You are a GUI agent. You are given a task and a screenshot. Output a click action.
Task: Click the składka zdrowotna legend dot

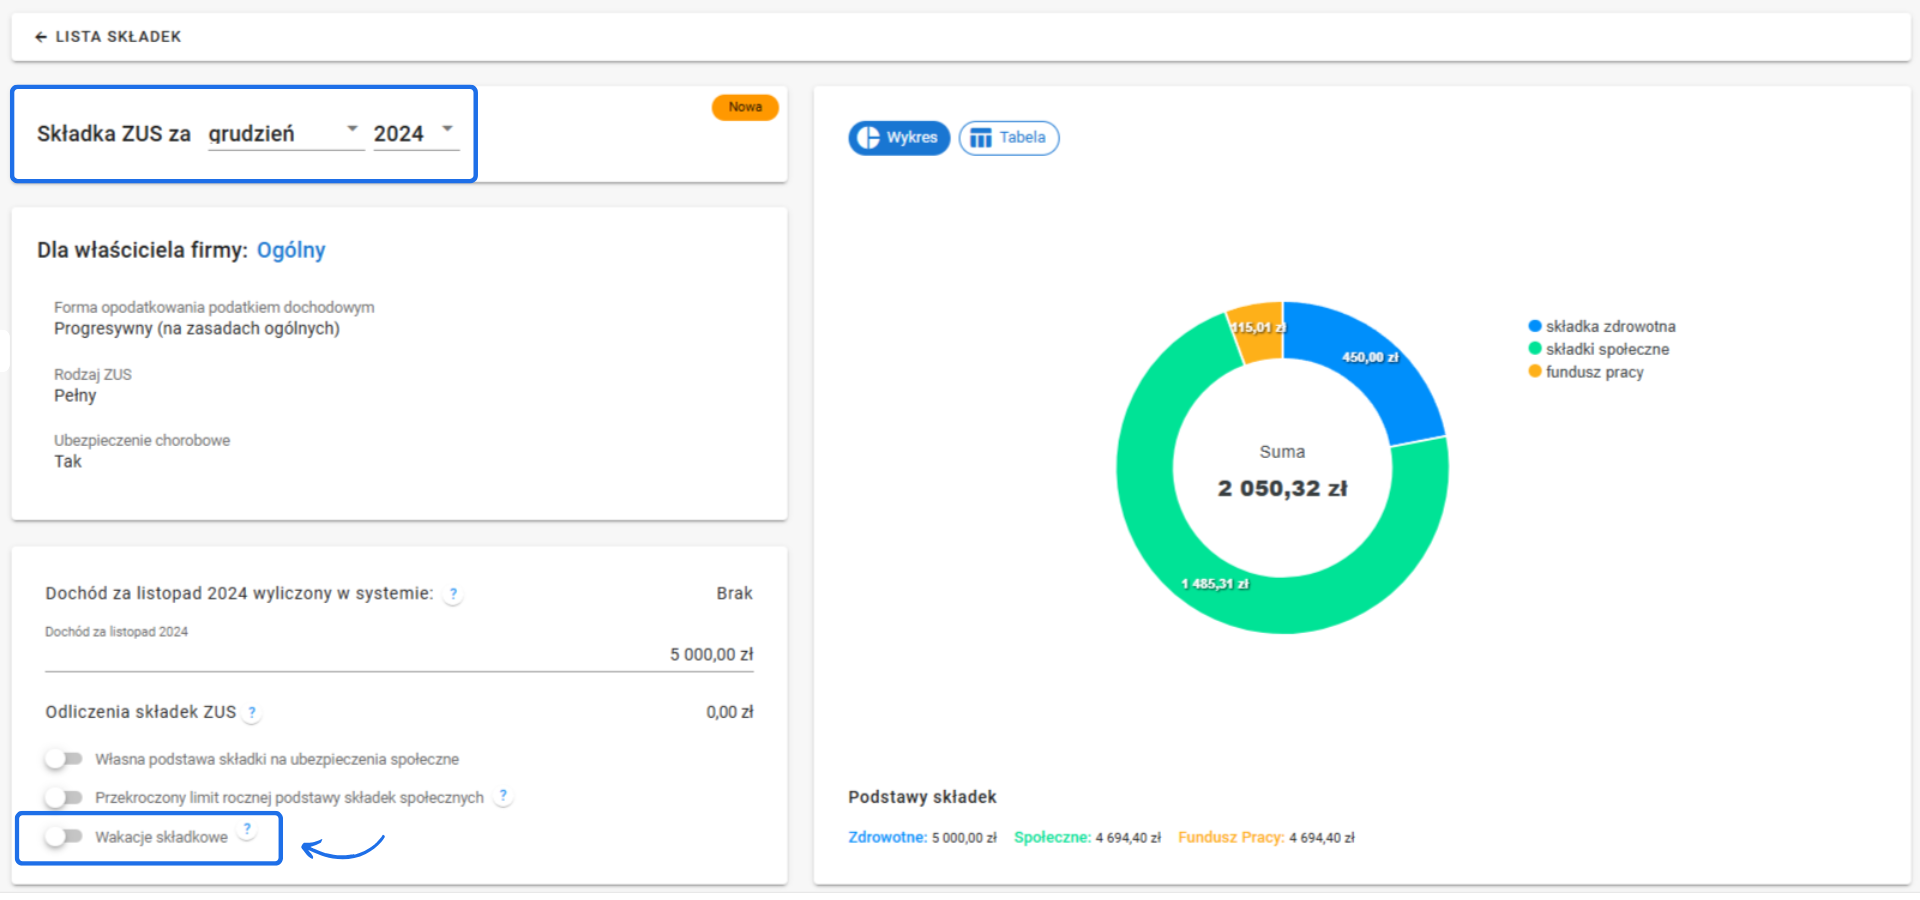point(1534,326)
